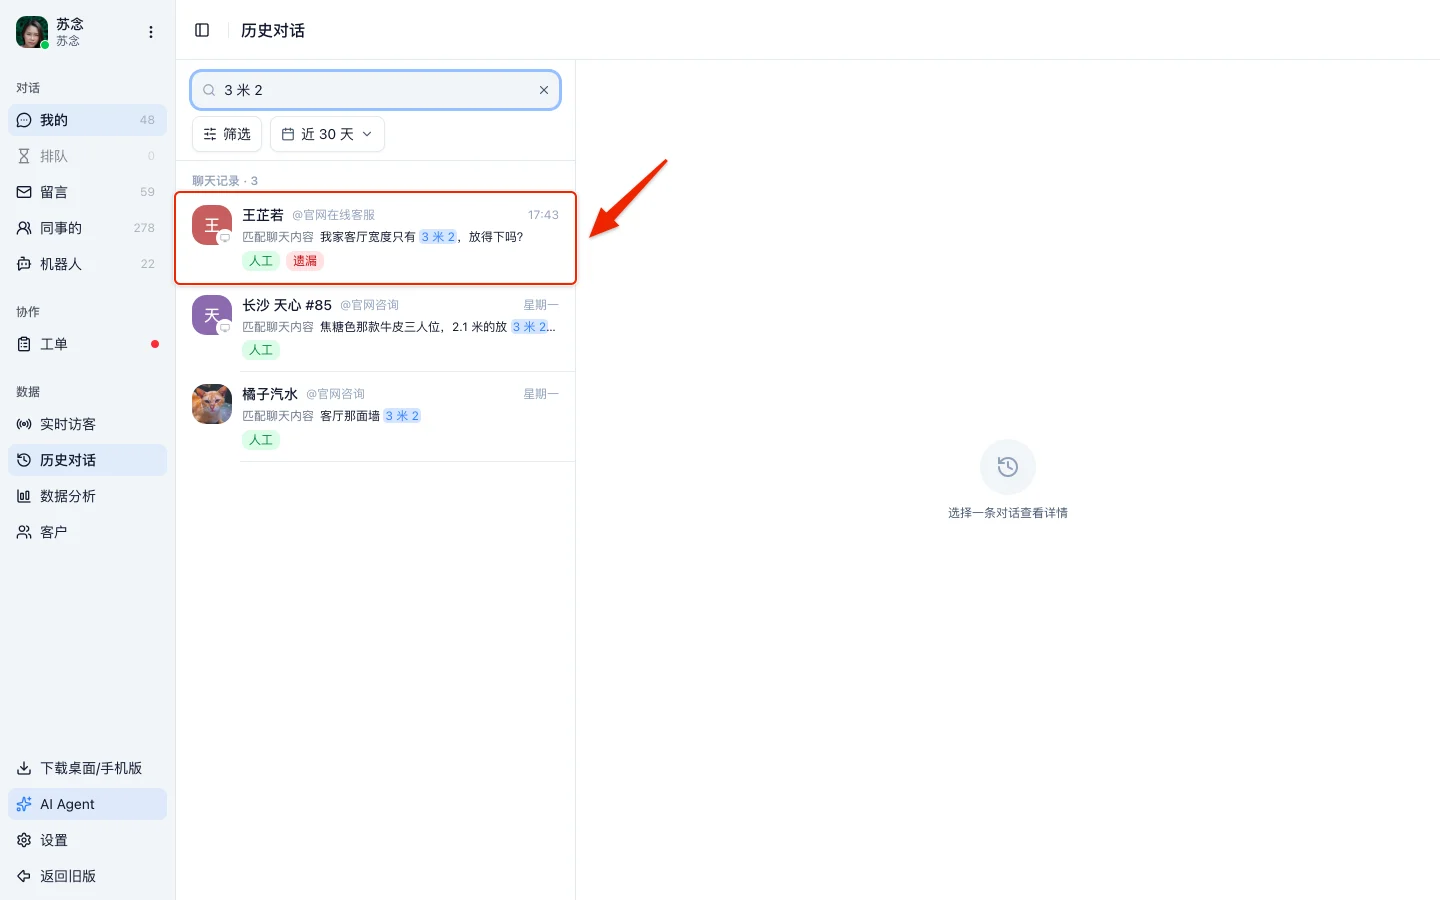
Task: Click the 遗漏 tag on 王芷若's conversation
Action: 305,261
